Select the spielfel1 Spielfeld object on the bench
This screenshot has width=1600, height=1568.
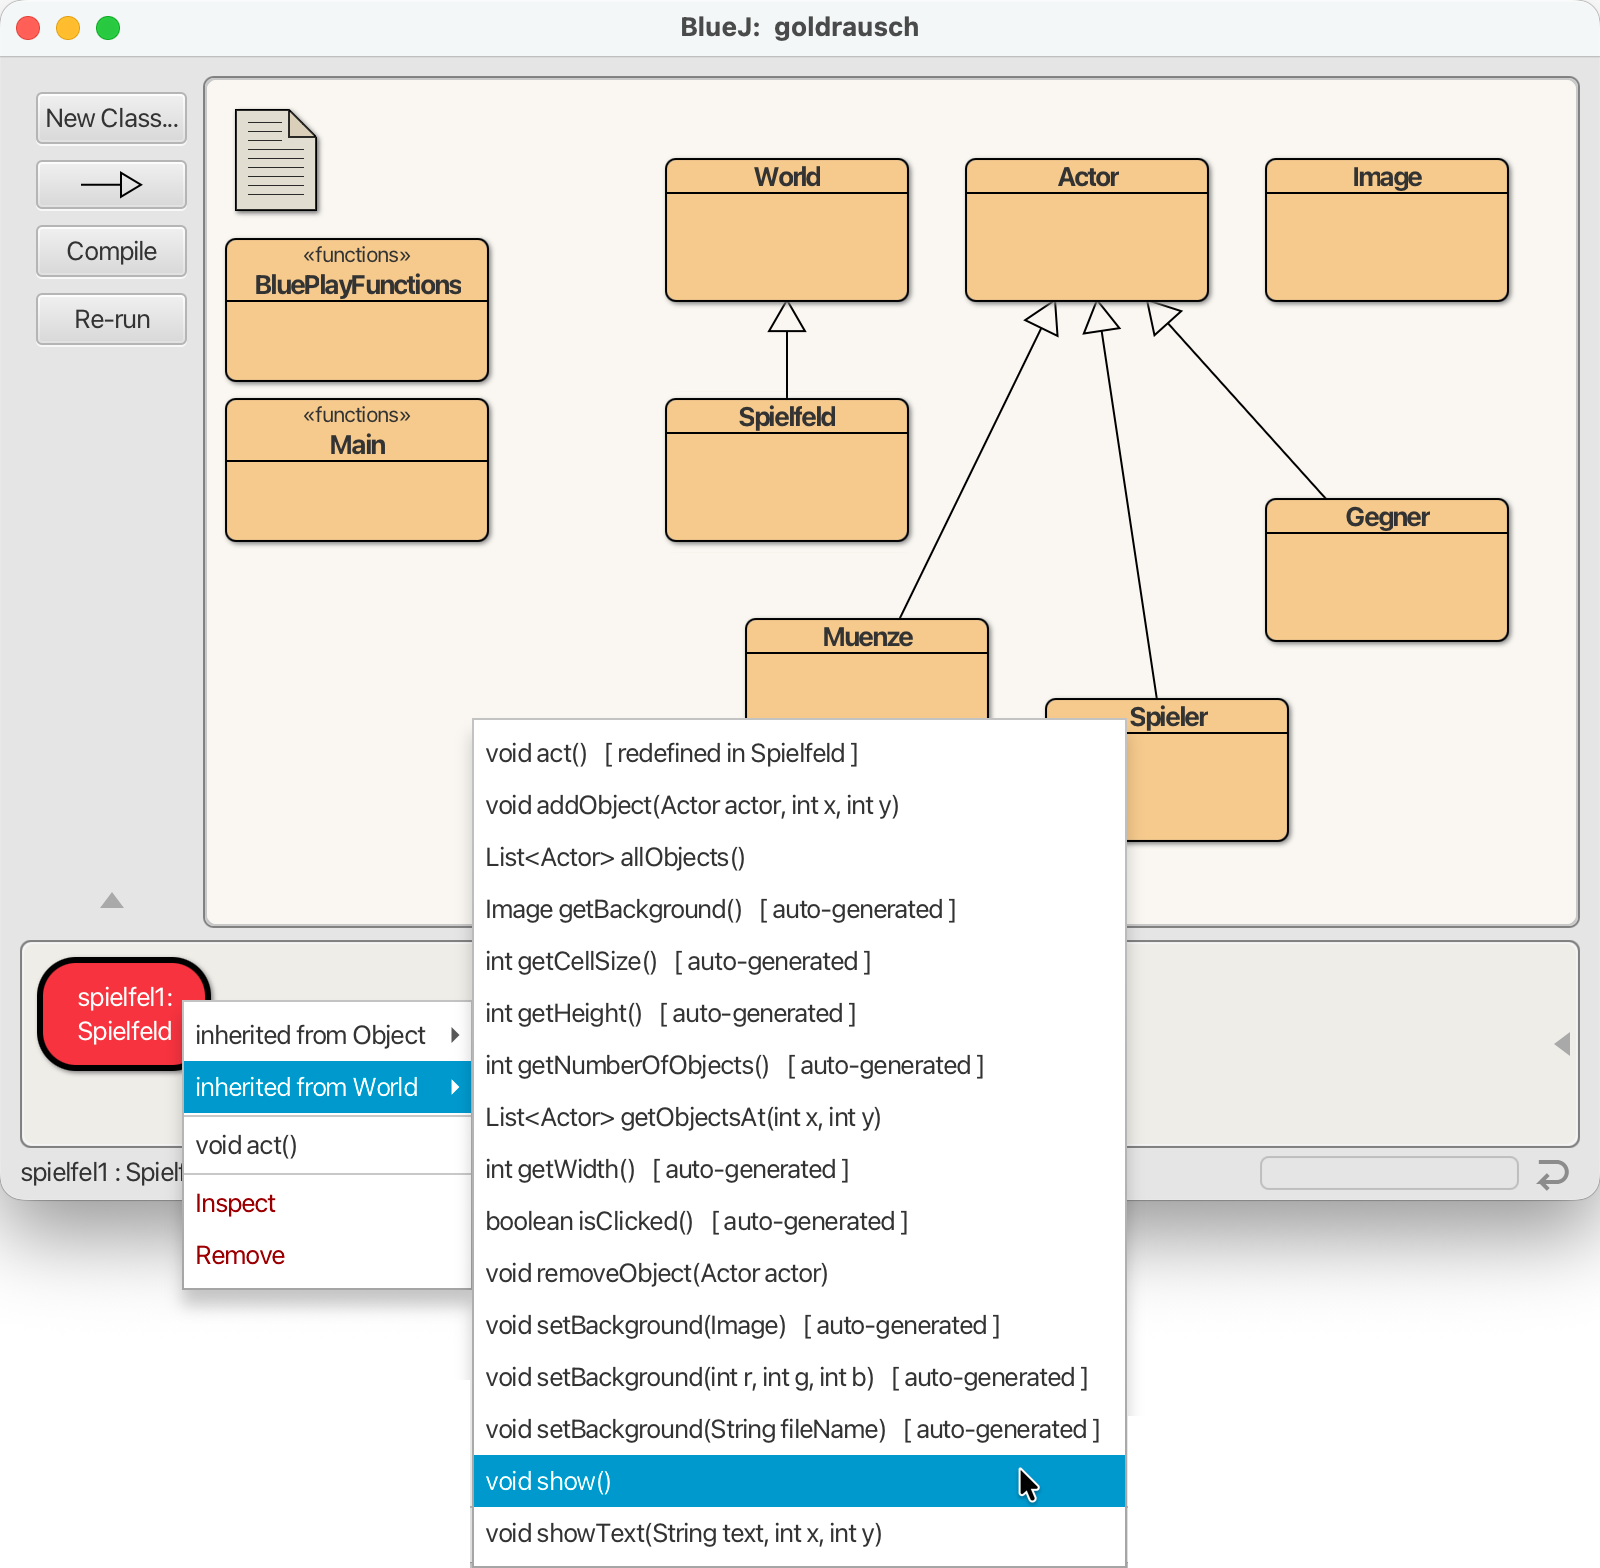pos(124,1014)
